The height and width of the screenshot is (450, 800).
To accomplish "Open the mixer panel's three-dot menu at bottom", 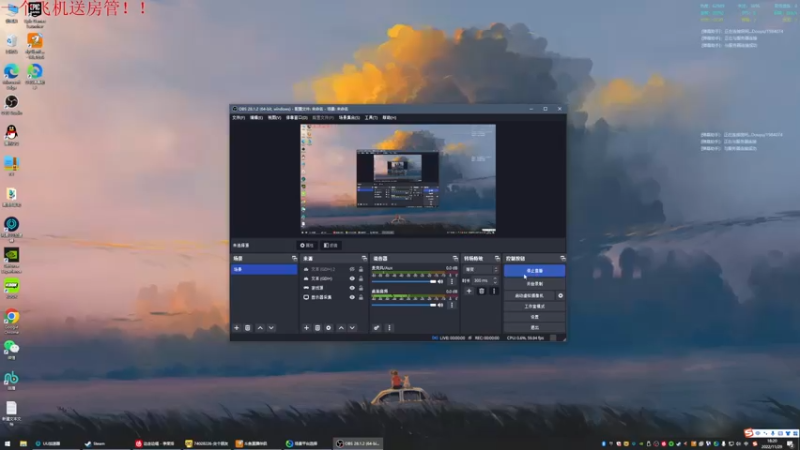I will 389,328.
